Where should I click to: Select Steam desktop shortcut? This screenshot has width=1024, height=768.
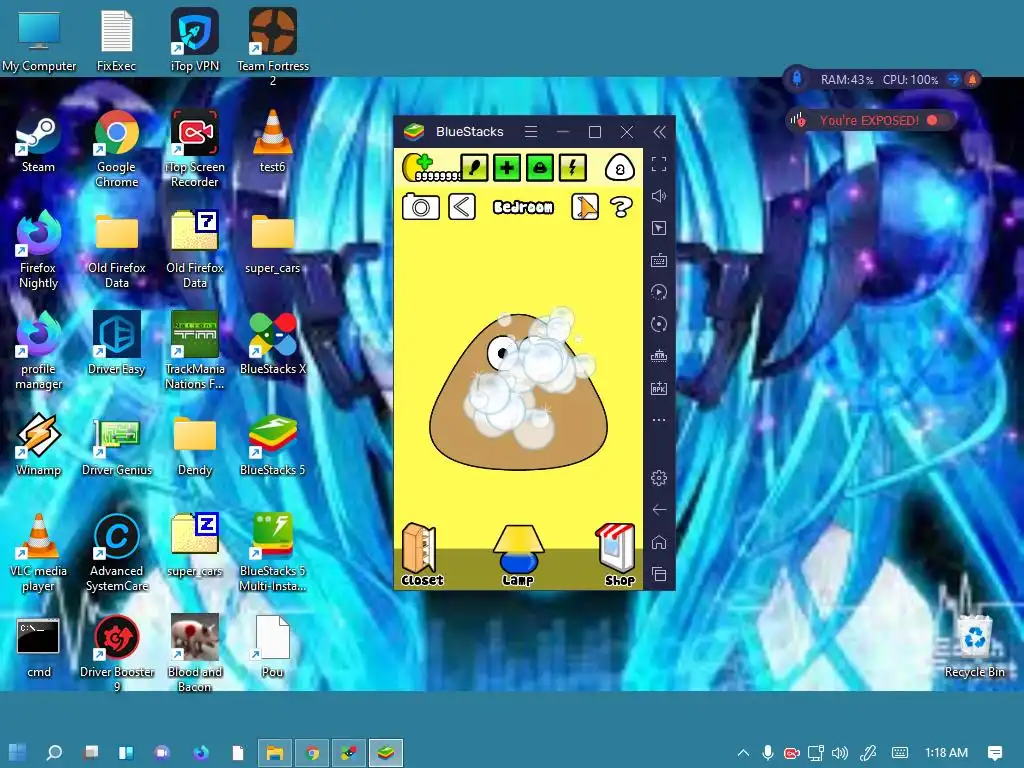pyautogui.click(x=39, y=144)
